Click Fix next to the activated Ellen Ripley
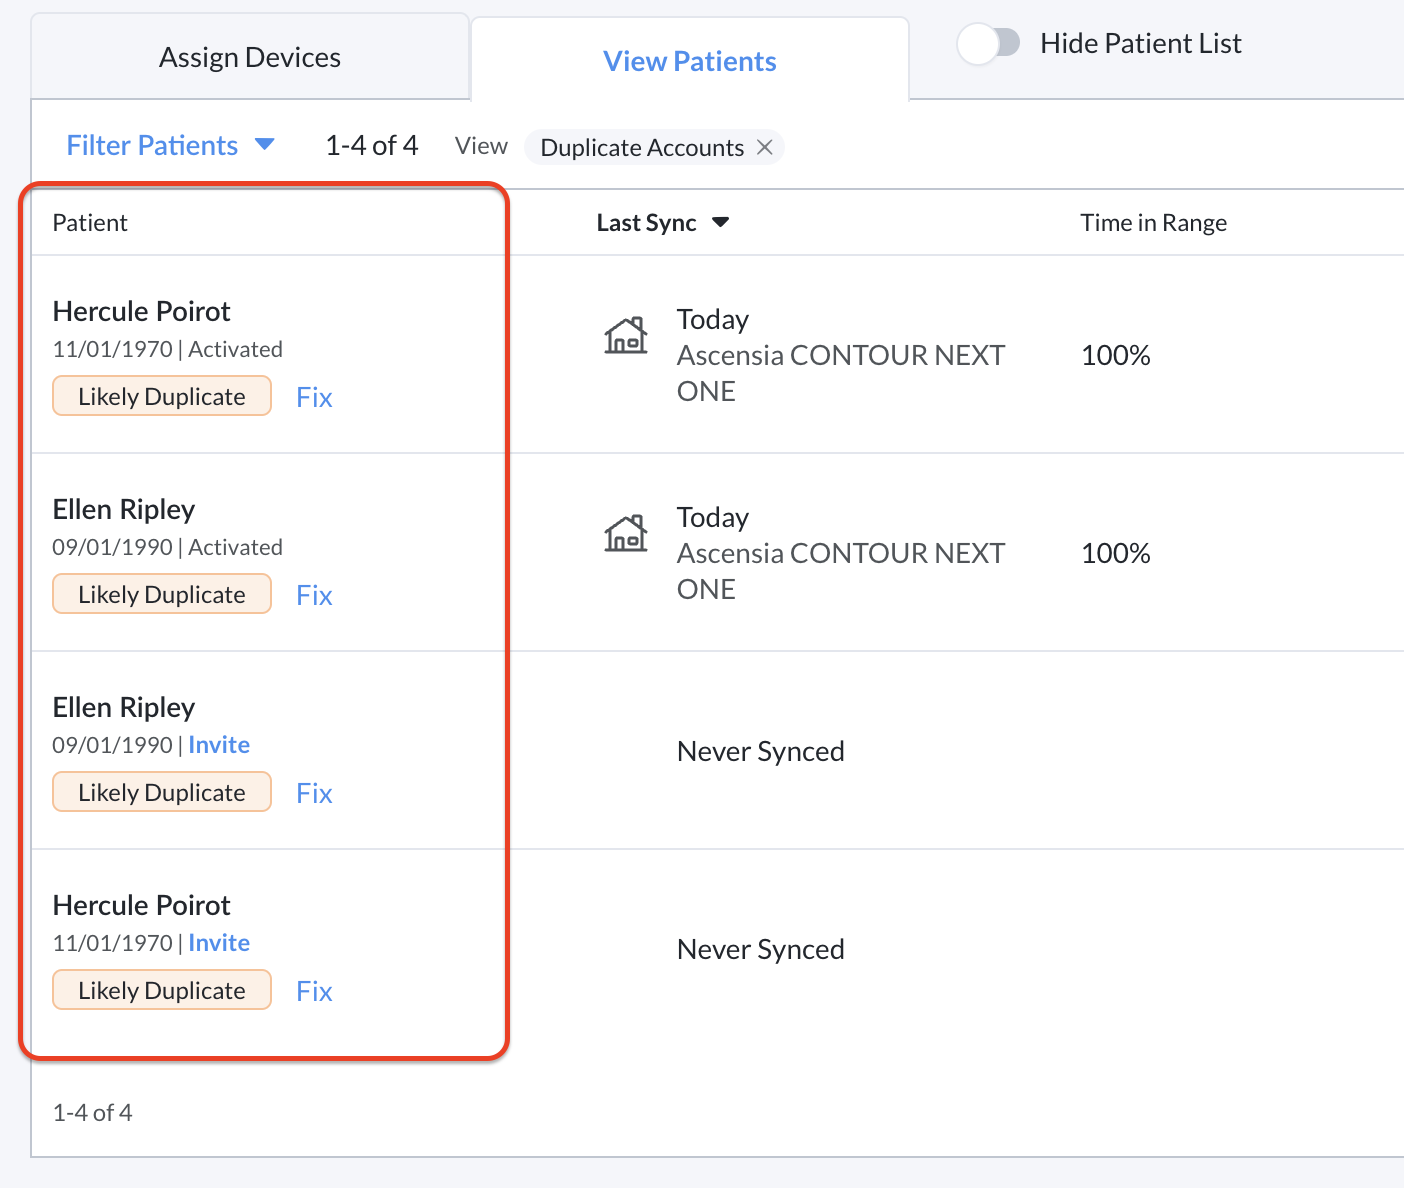This screenshot has height=1188, width=1404. 313,595
